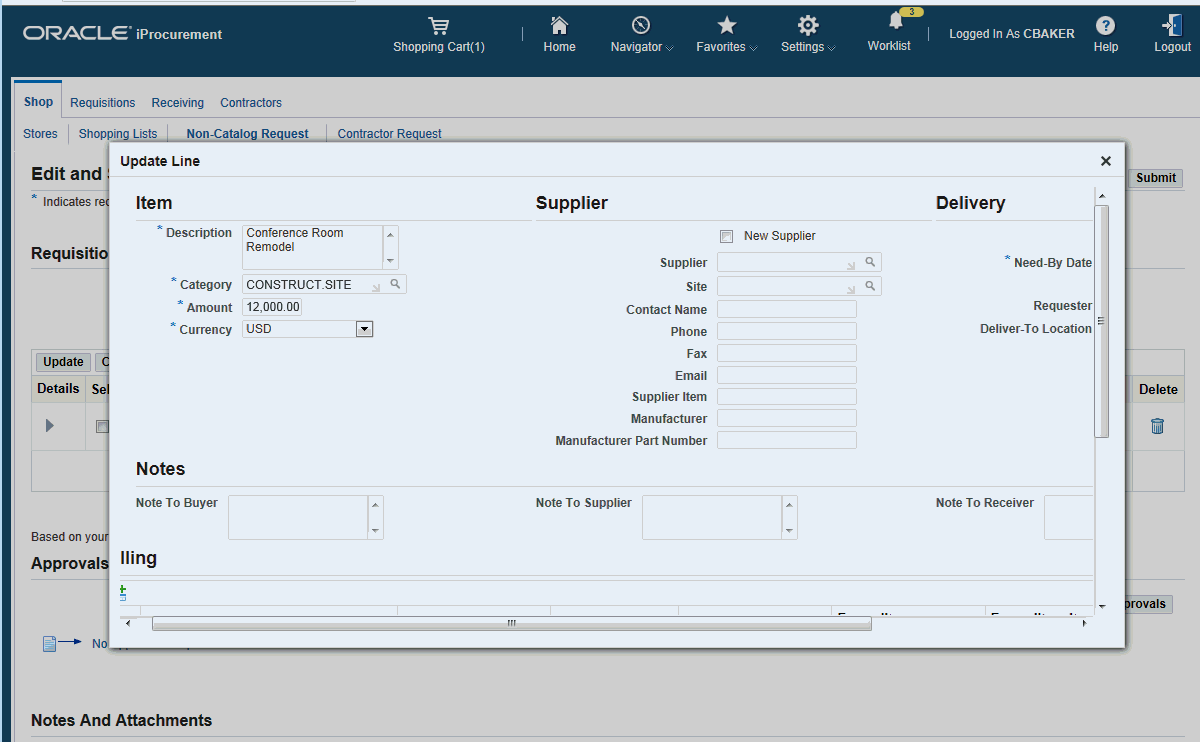Image resolution: width=1200 pixels, height=742 pixels.
Task: Click the Site search magnifier icon
Action: (x=871, y=286)
